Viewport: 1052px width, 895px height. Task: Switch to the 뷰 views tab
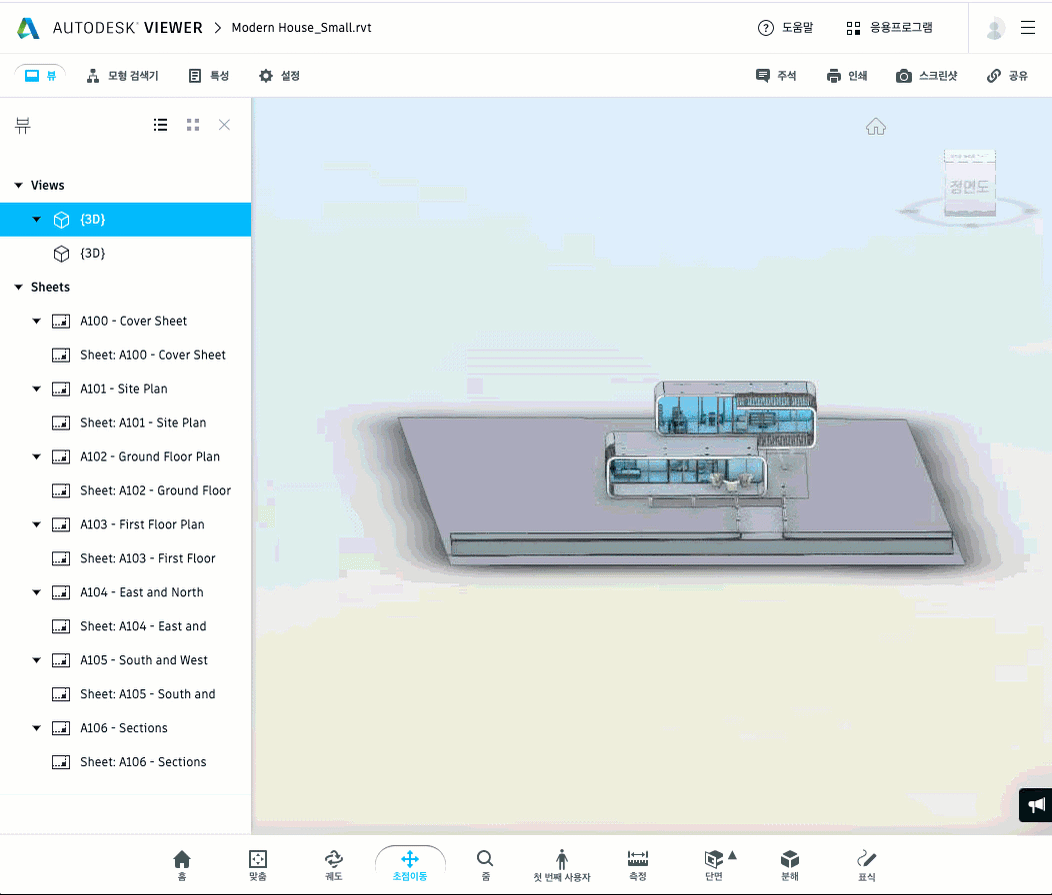(x=40, y=76)
